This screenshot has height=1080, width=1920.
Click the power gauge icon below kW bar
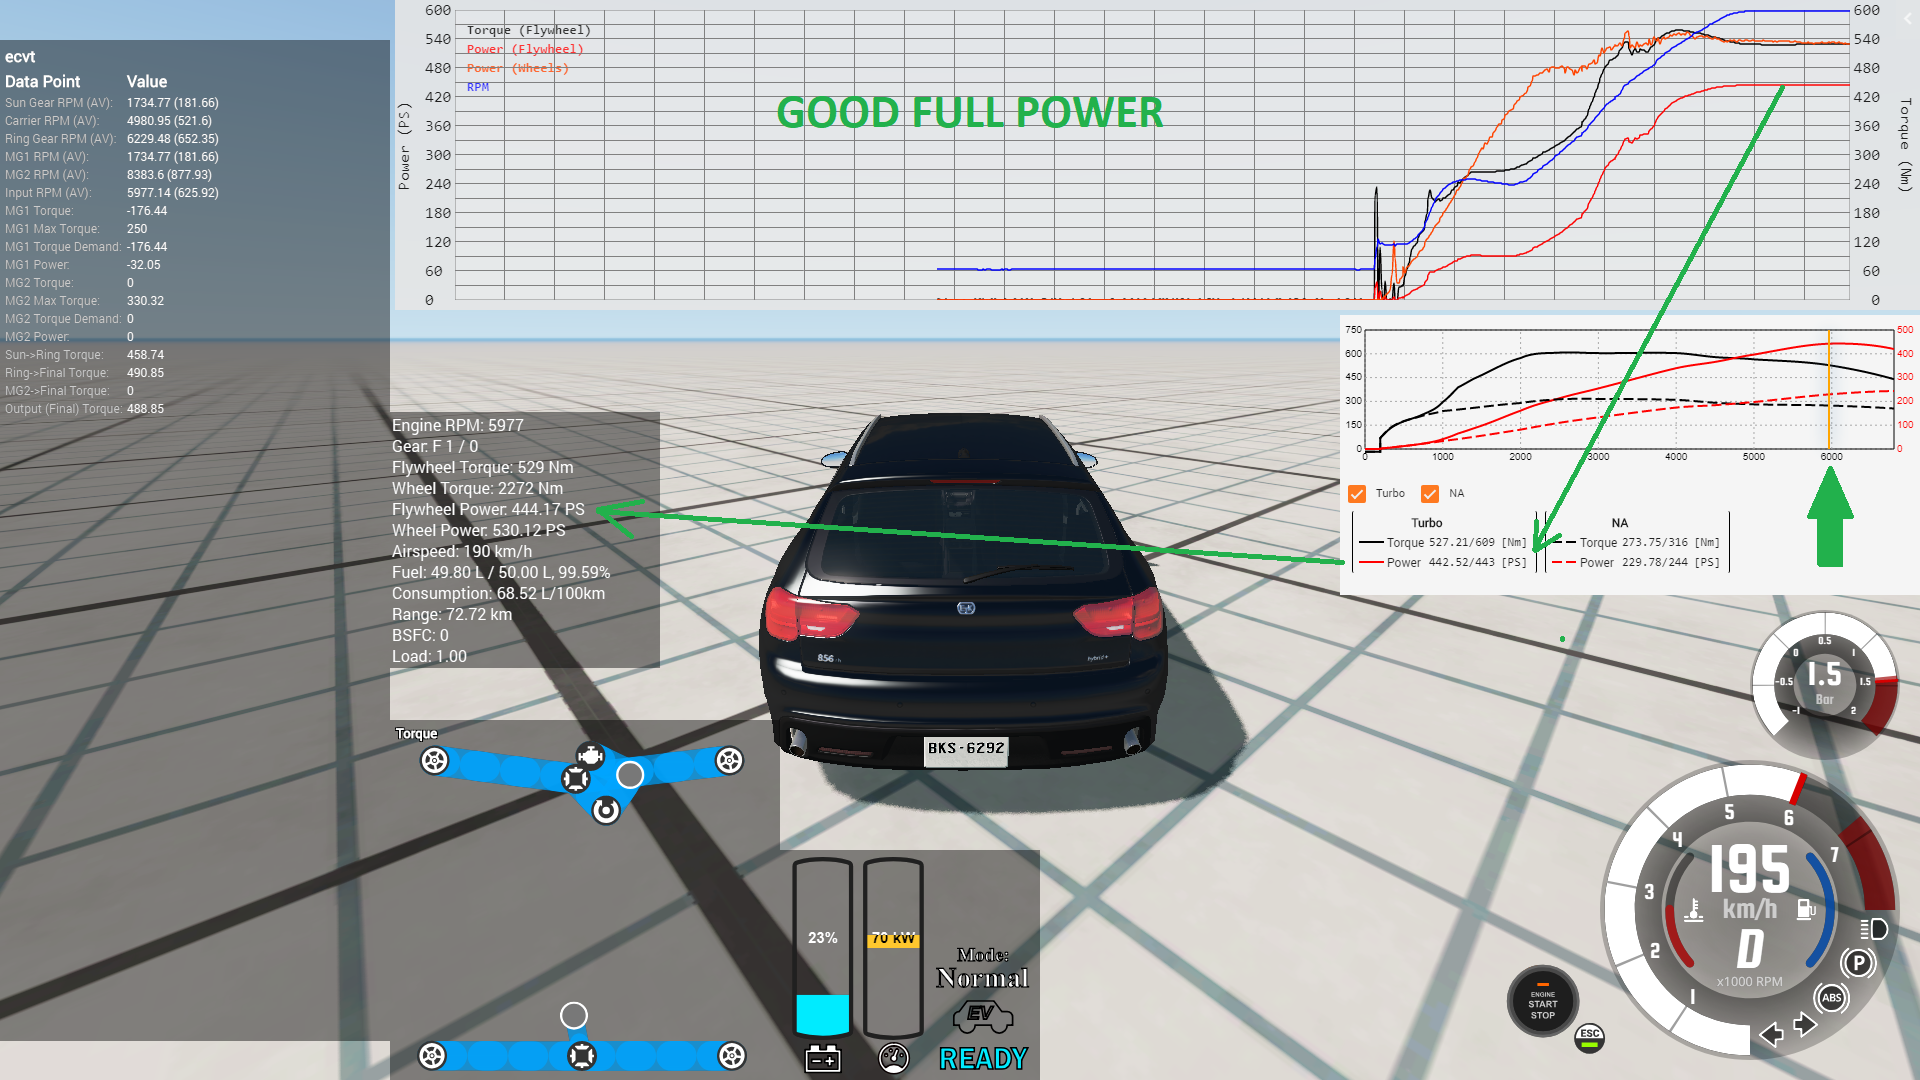(893, 1058)
